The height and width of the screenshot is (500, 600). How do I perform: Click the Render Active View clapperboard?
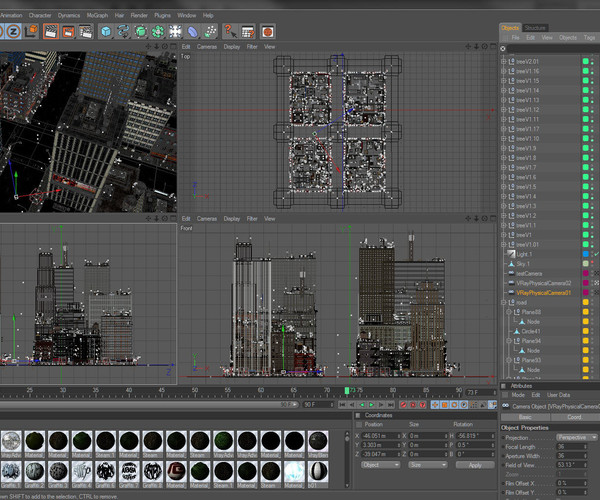pyautogui.click(x=51, y=31)
